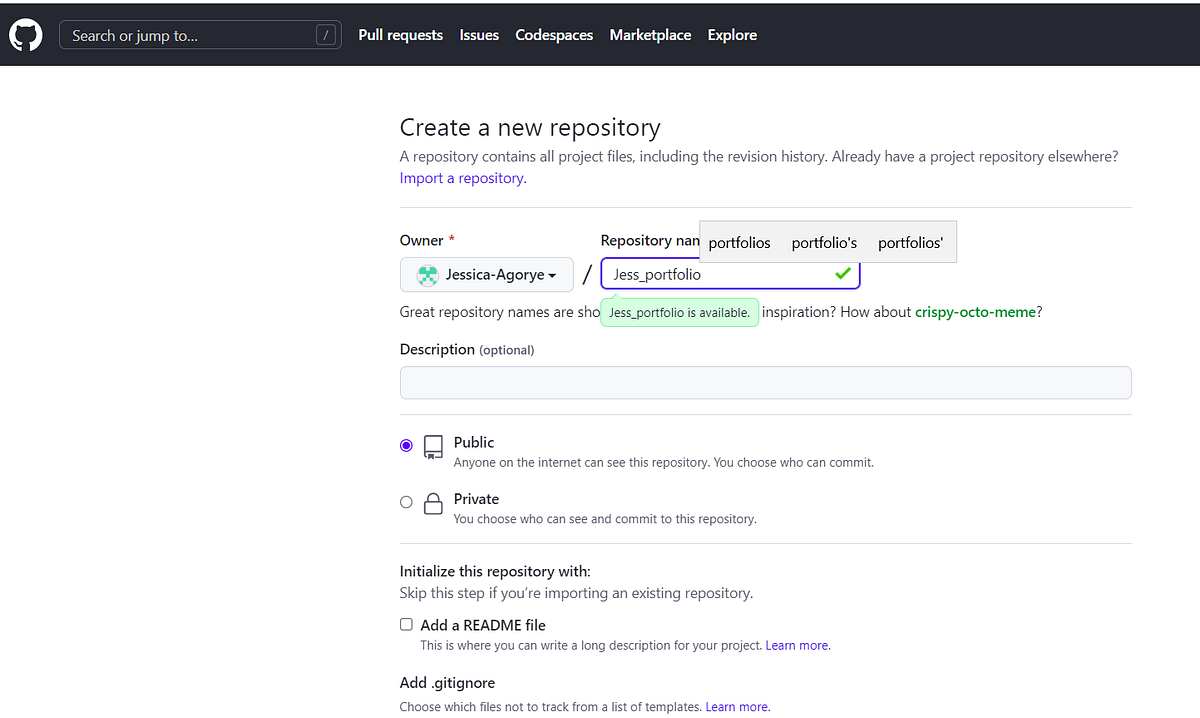
Task: Click the lock icon beside Private
Action: (432, 504)
